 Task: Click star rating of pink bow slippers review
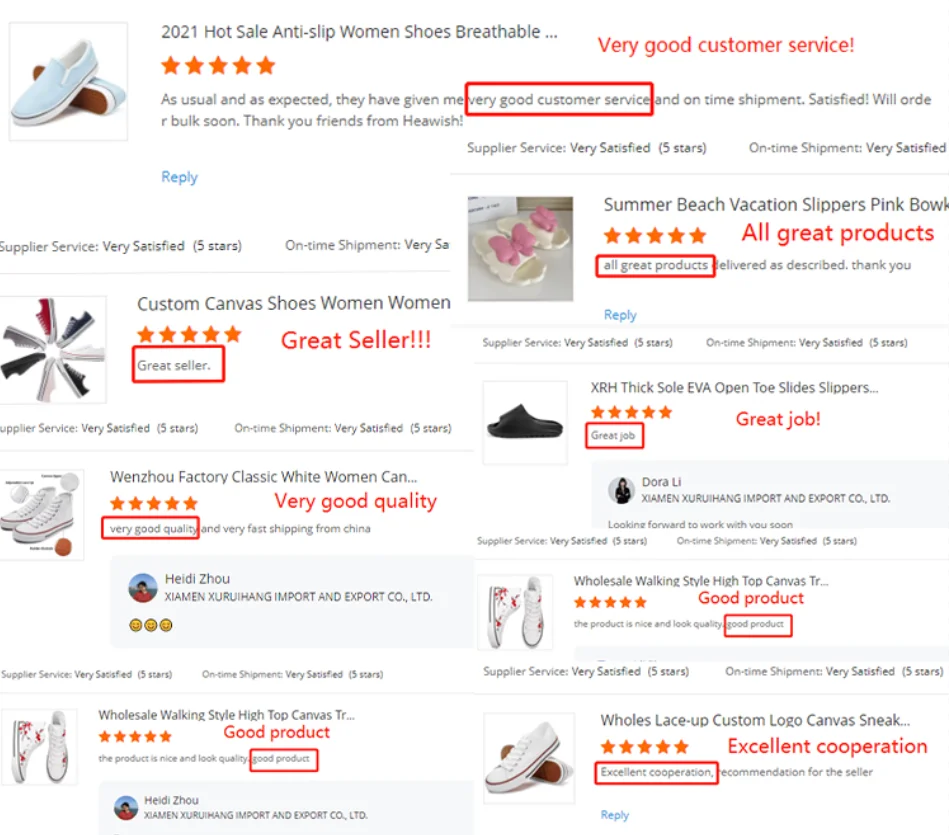(655, 236)
